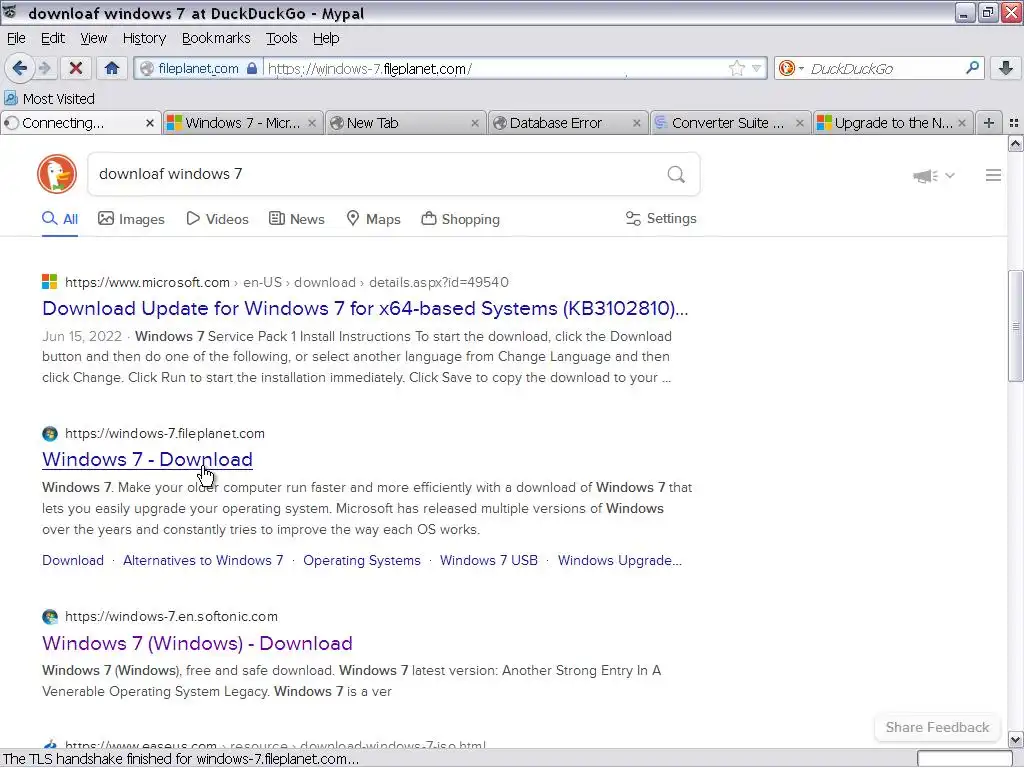Go back with the Back arrow button

tap(20, 68)
